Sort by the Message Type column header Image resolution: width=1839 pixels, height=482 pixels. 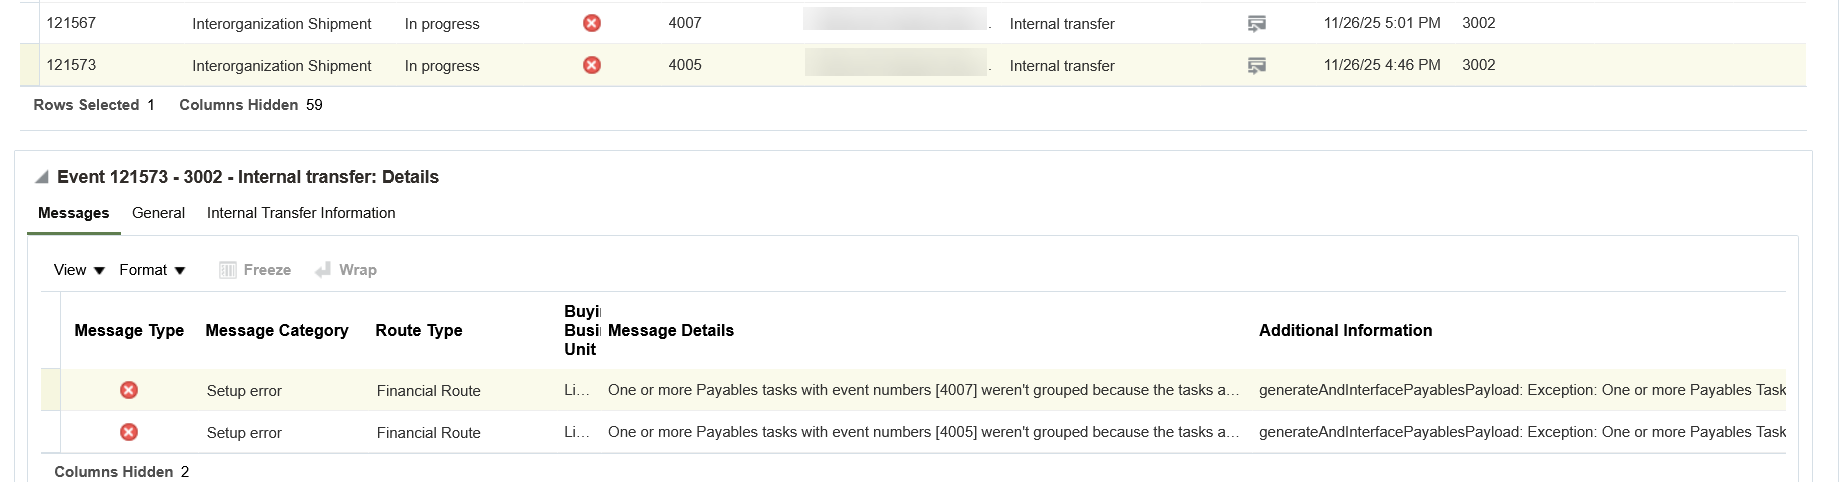(129, 330)
